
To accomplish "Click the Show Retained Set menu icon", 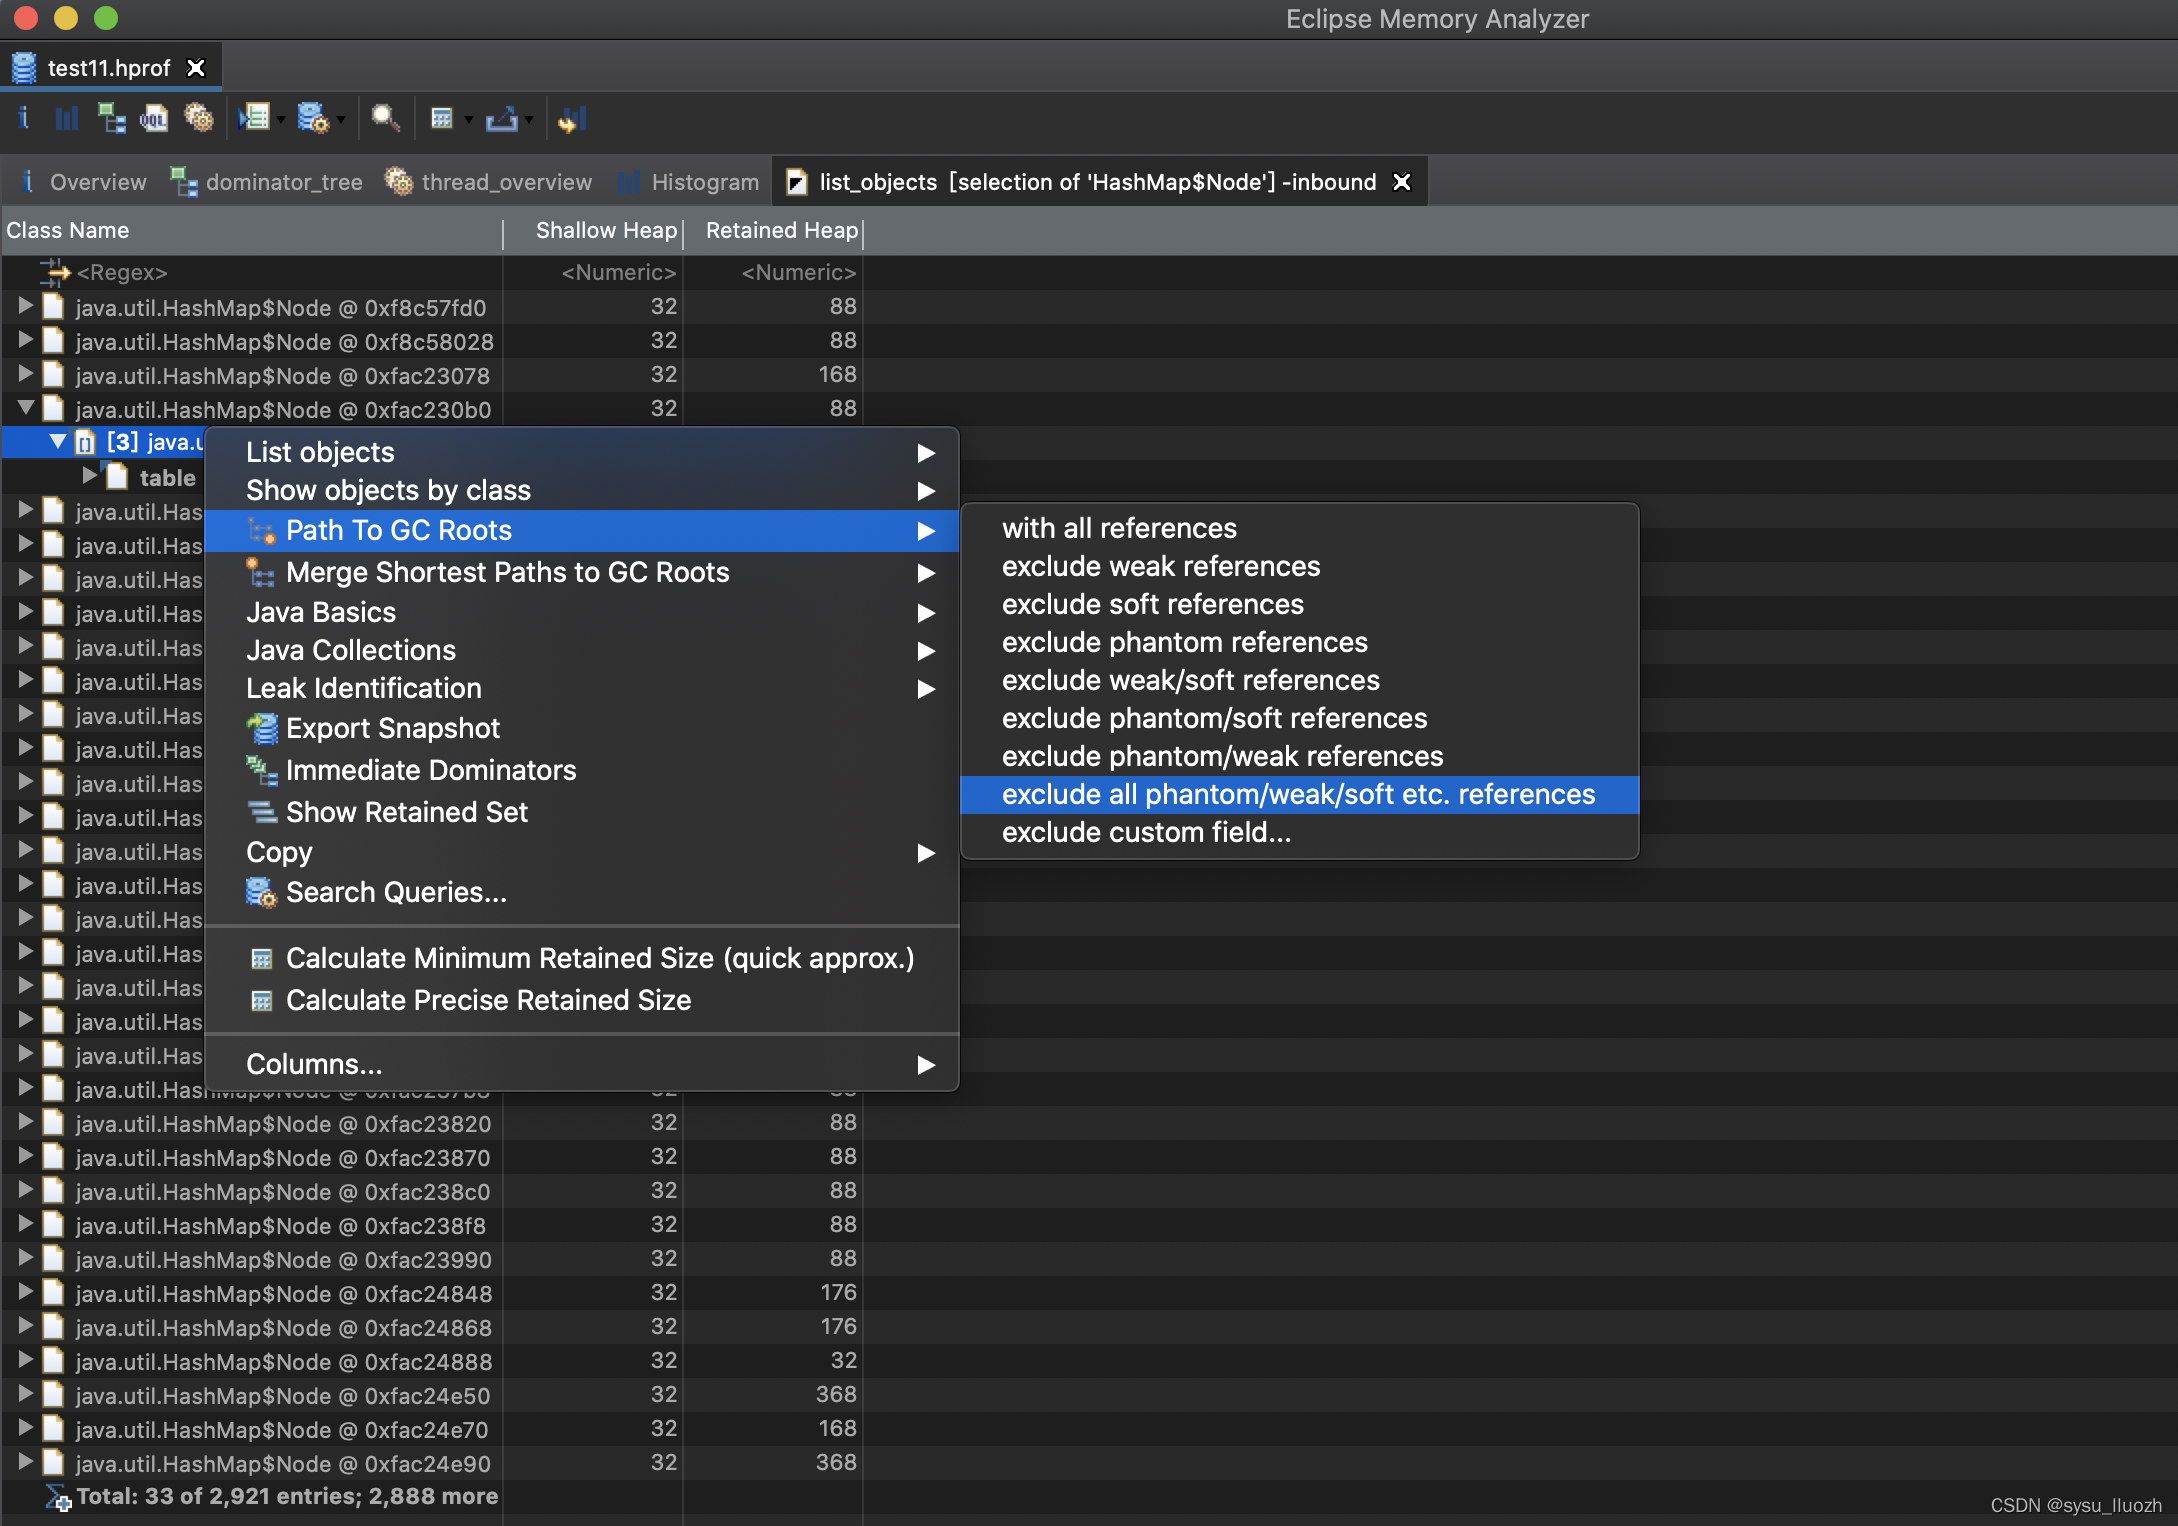I will (x=262, y=813).
